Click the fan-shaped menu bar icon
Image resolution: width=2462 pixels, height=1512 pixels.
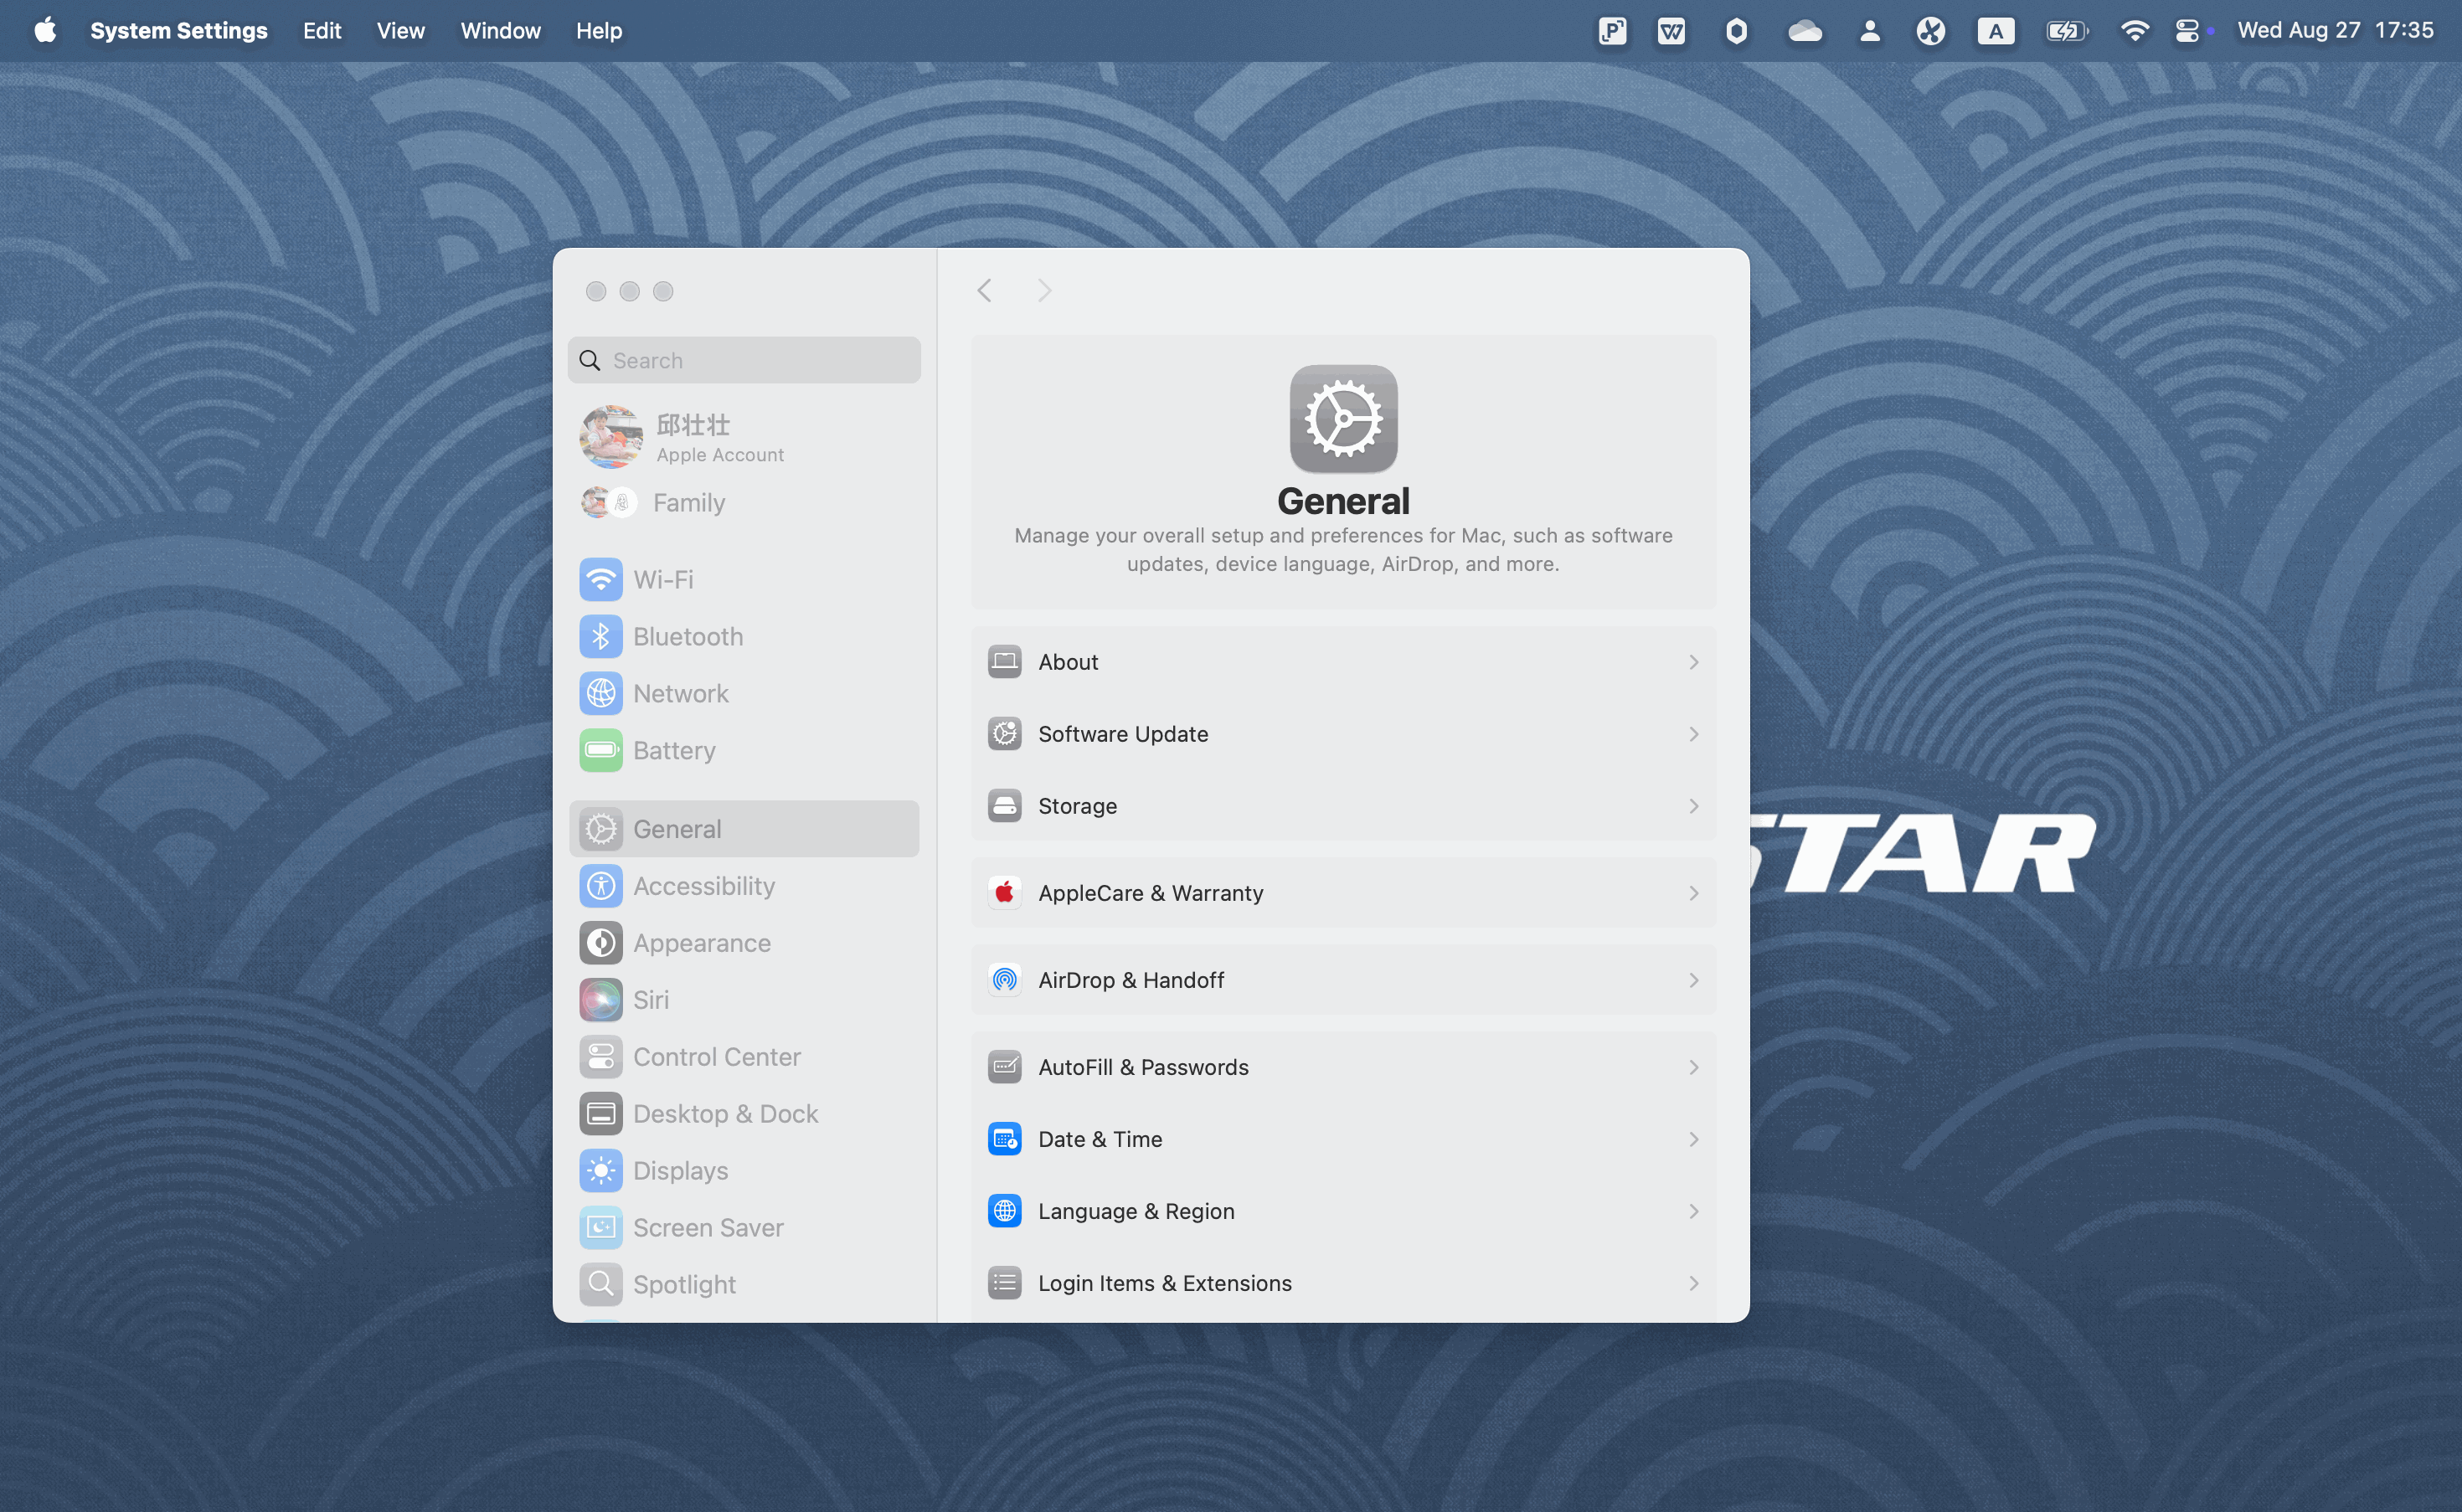1931,31
